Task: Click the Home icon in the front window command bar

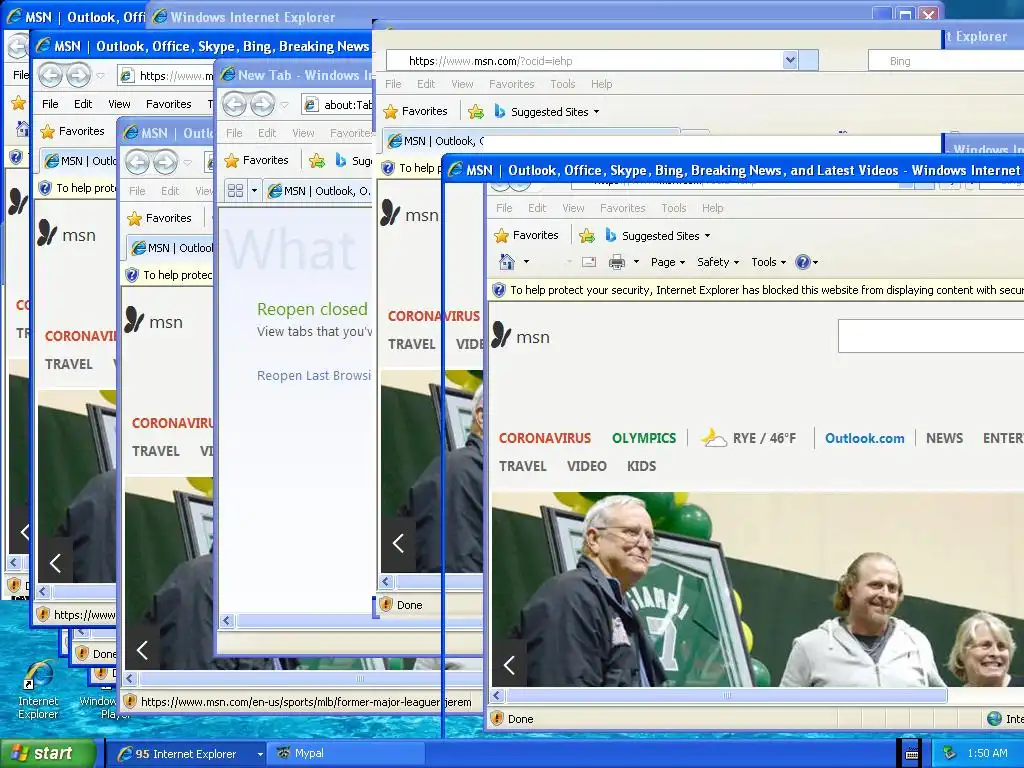Action: pos(507,262)
